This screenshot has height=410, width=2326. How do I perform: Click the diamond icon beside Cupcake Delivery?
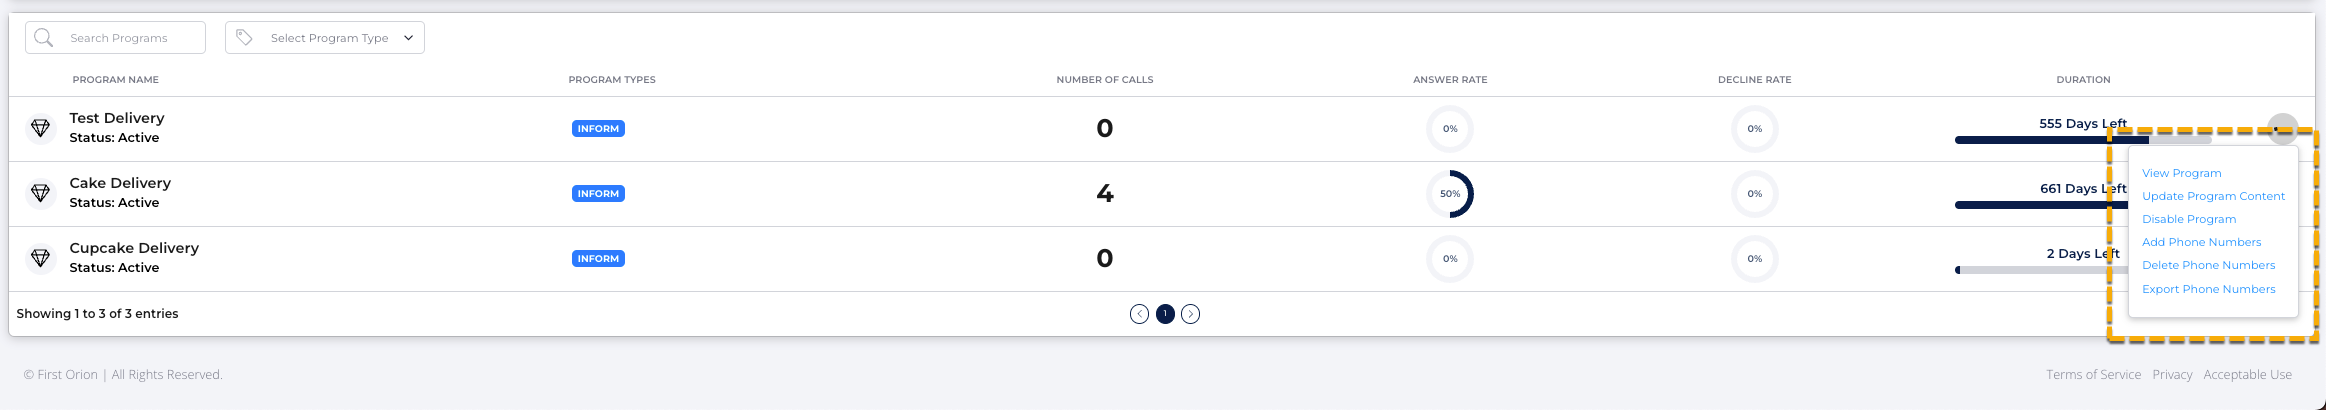coord(40,258)
